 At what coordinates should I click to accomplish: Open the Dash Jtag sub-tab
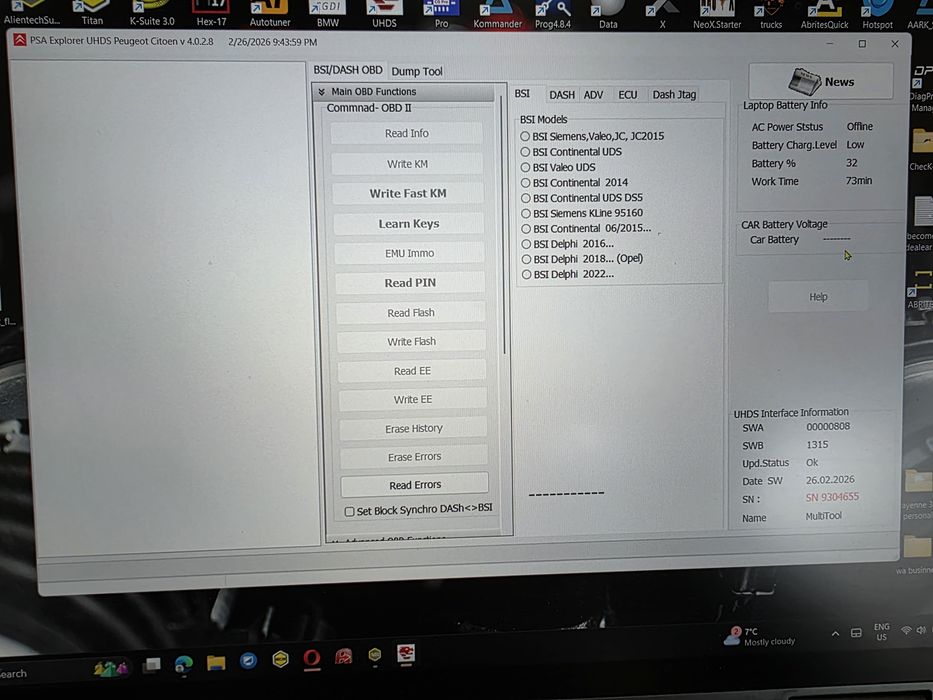pos(674,95)
